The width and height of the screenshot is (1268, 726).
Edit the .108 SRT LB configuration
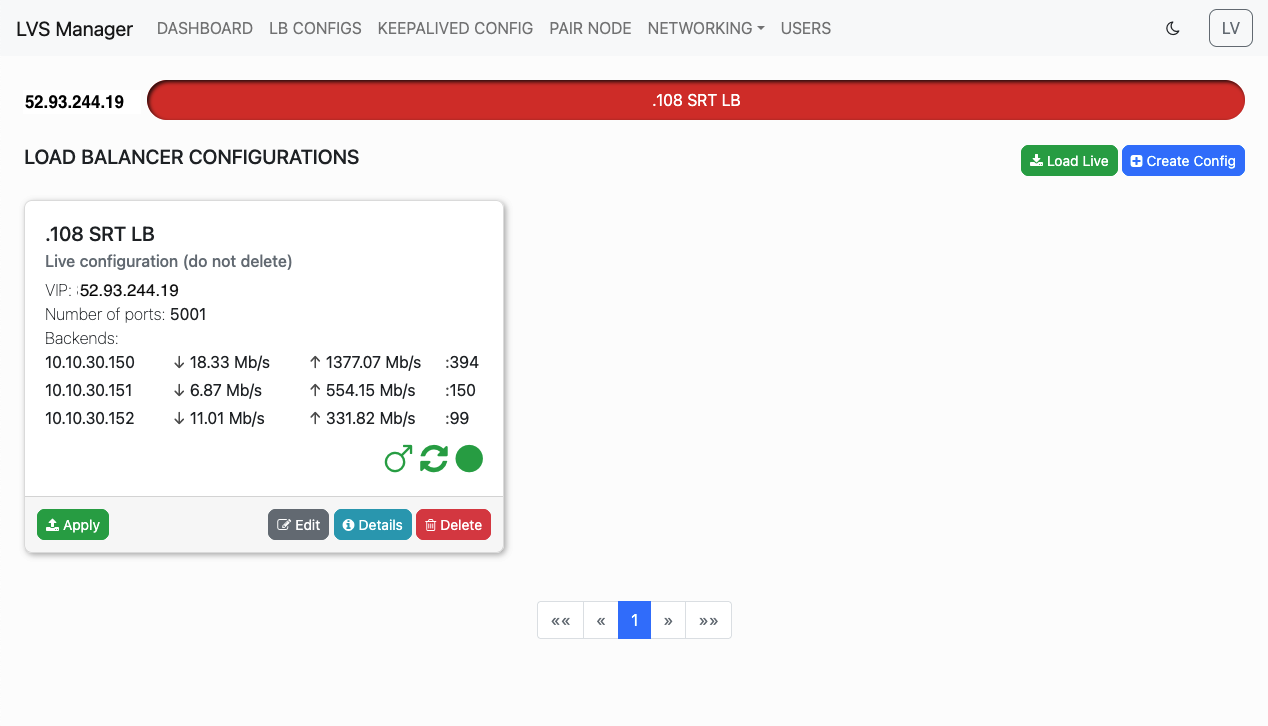coord(298,525)
